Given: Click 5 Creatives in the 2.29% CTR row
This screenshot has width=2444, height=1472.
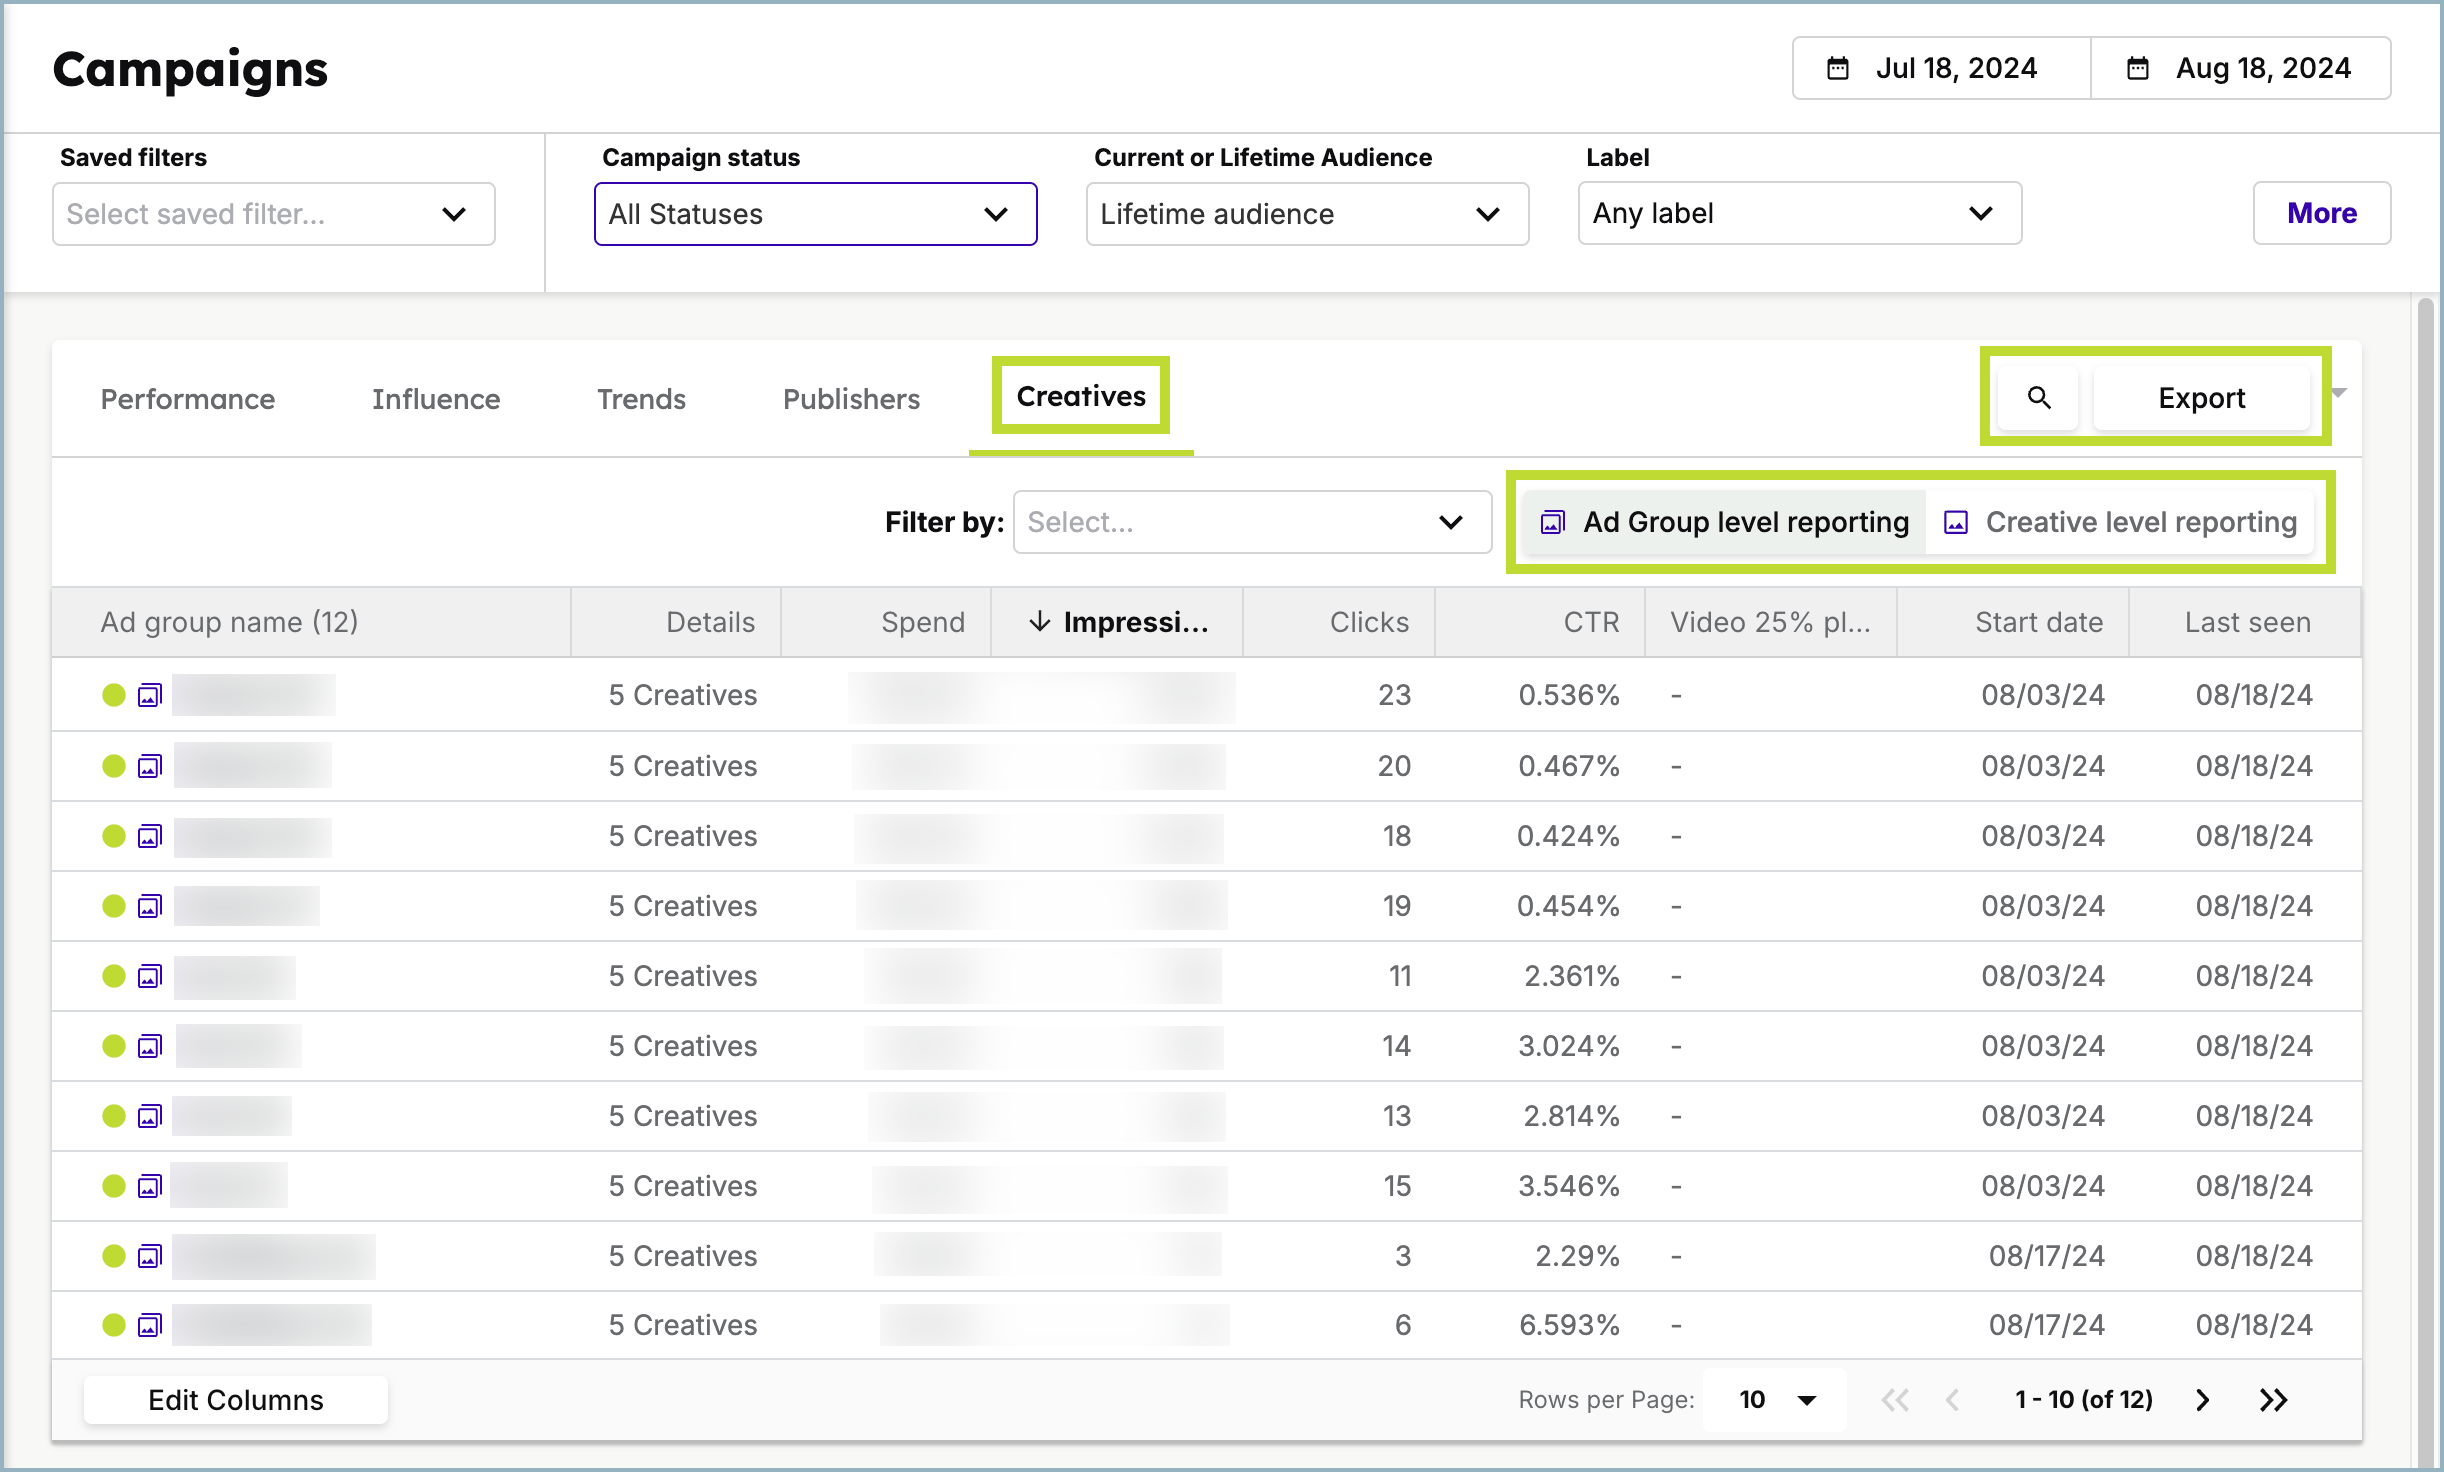Looking at the screenshot, I should (x=683, y=1256).
